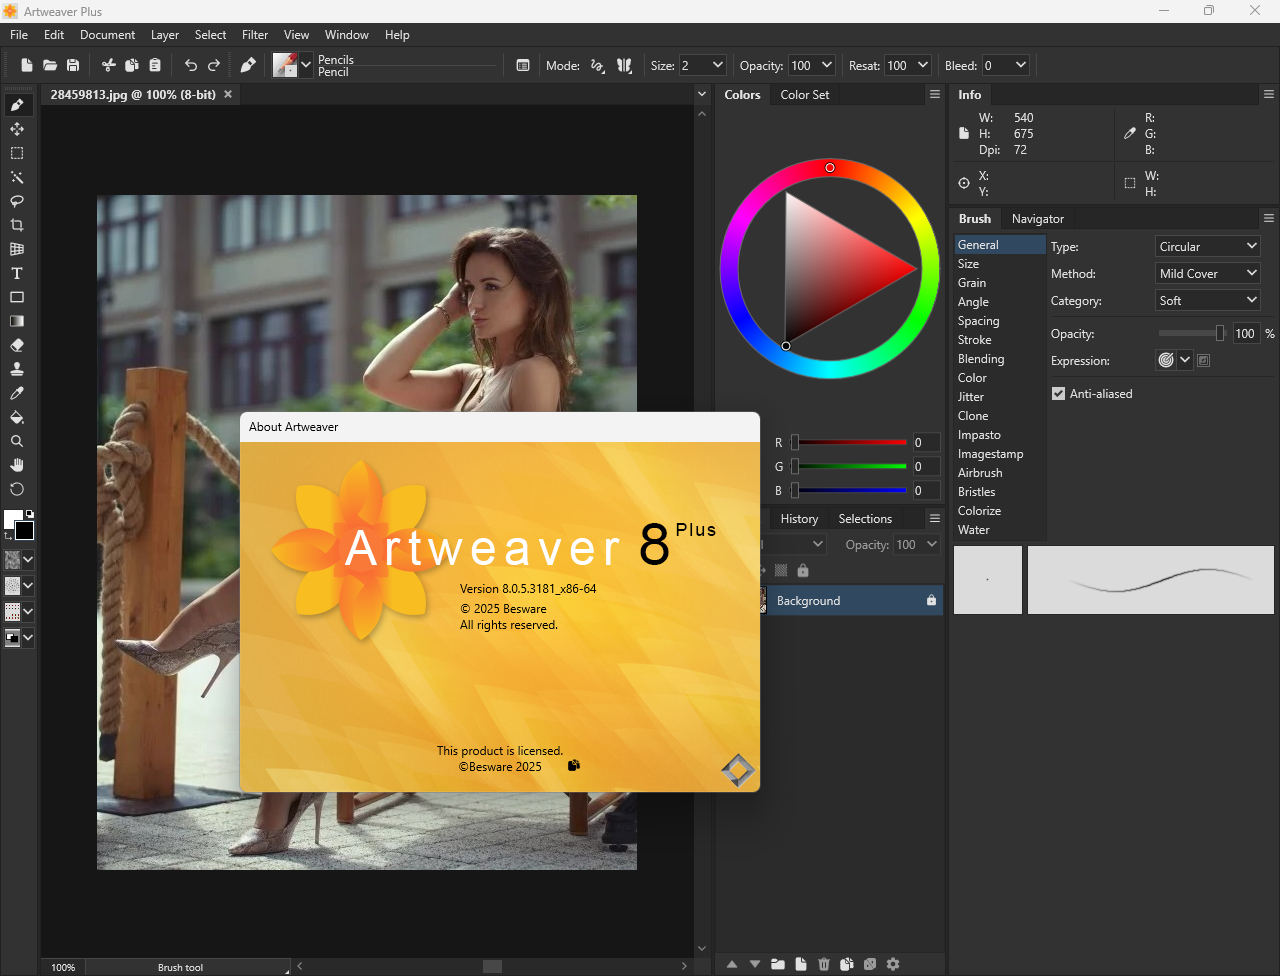Copy version info in the About dialog
1280x976 pixels.
574,766
